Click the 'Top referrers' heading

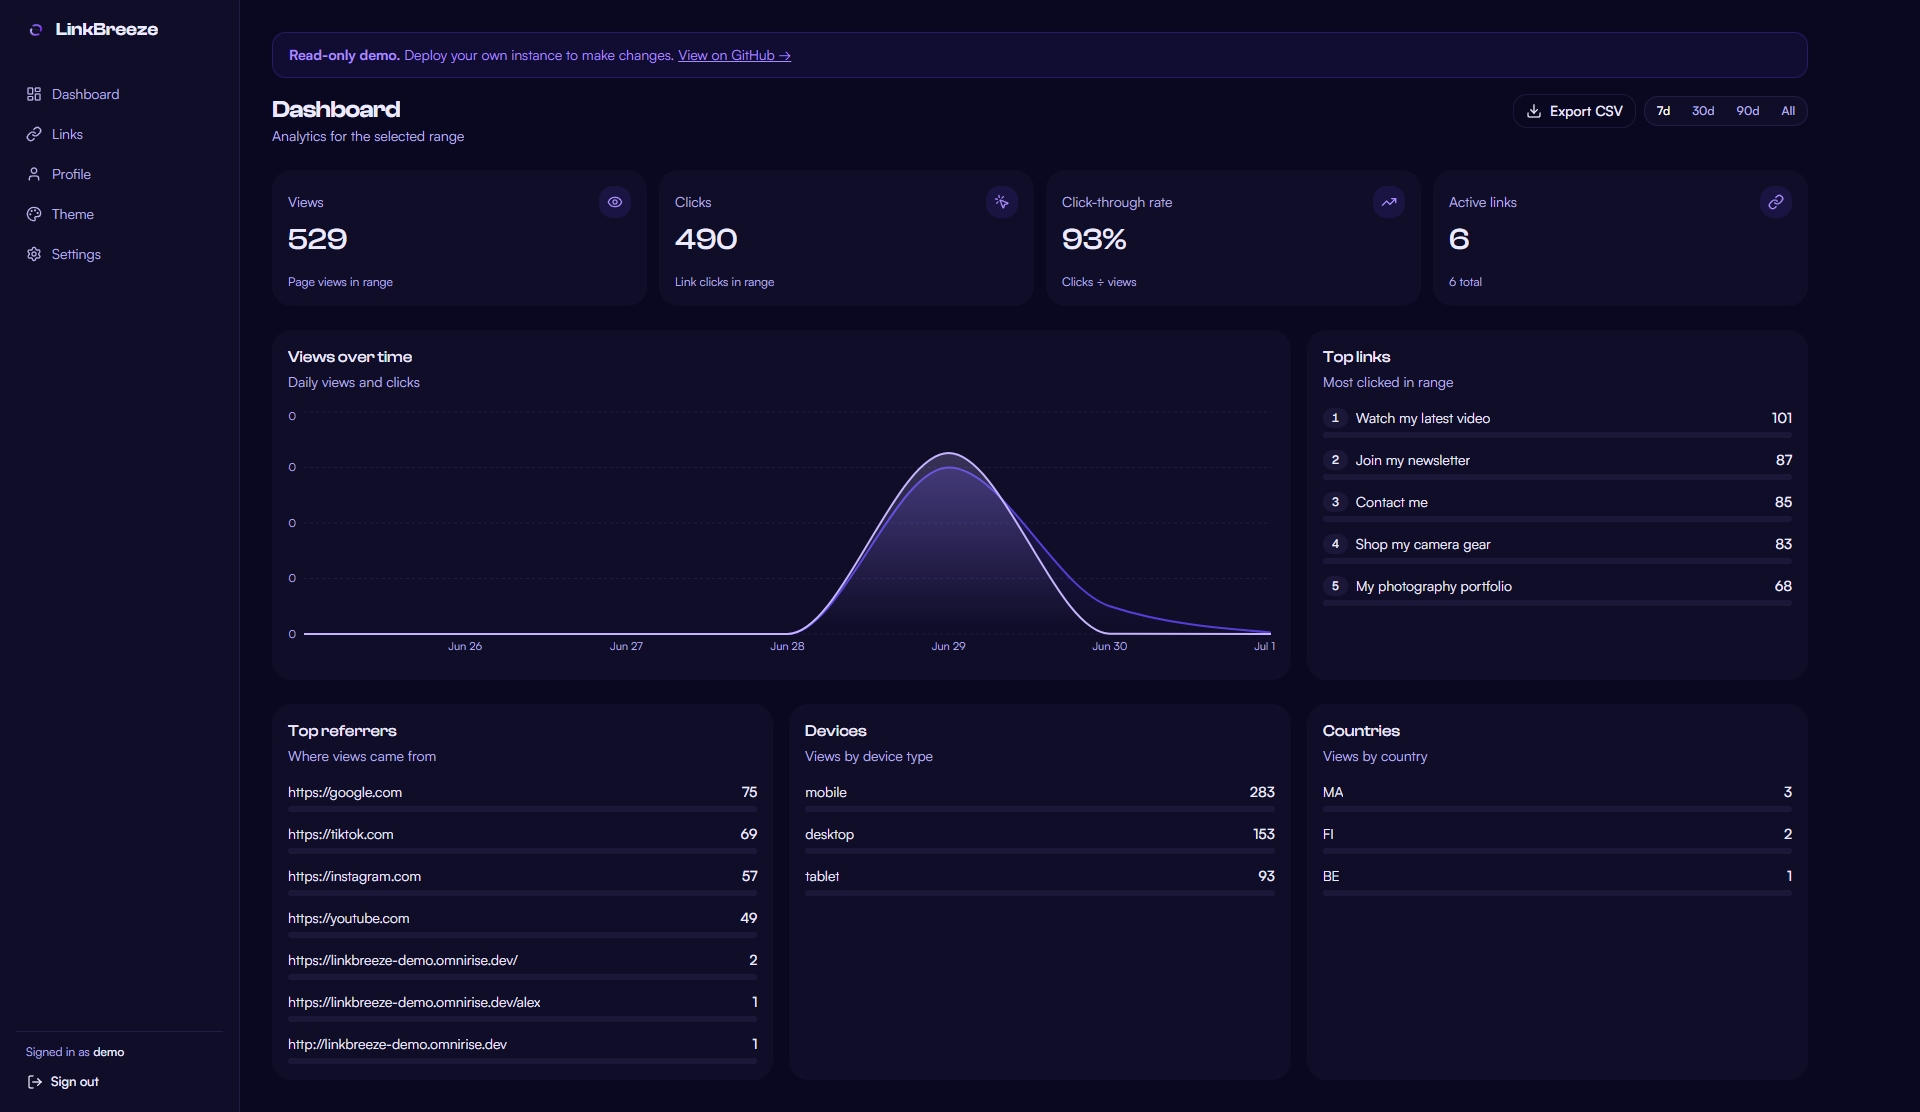pos(342,731)
